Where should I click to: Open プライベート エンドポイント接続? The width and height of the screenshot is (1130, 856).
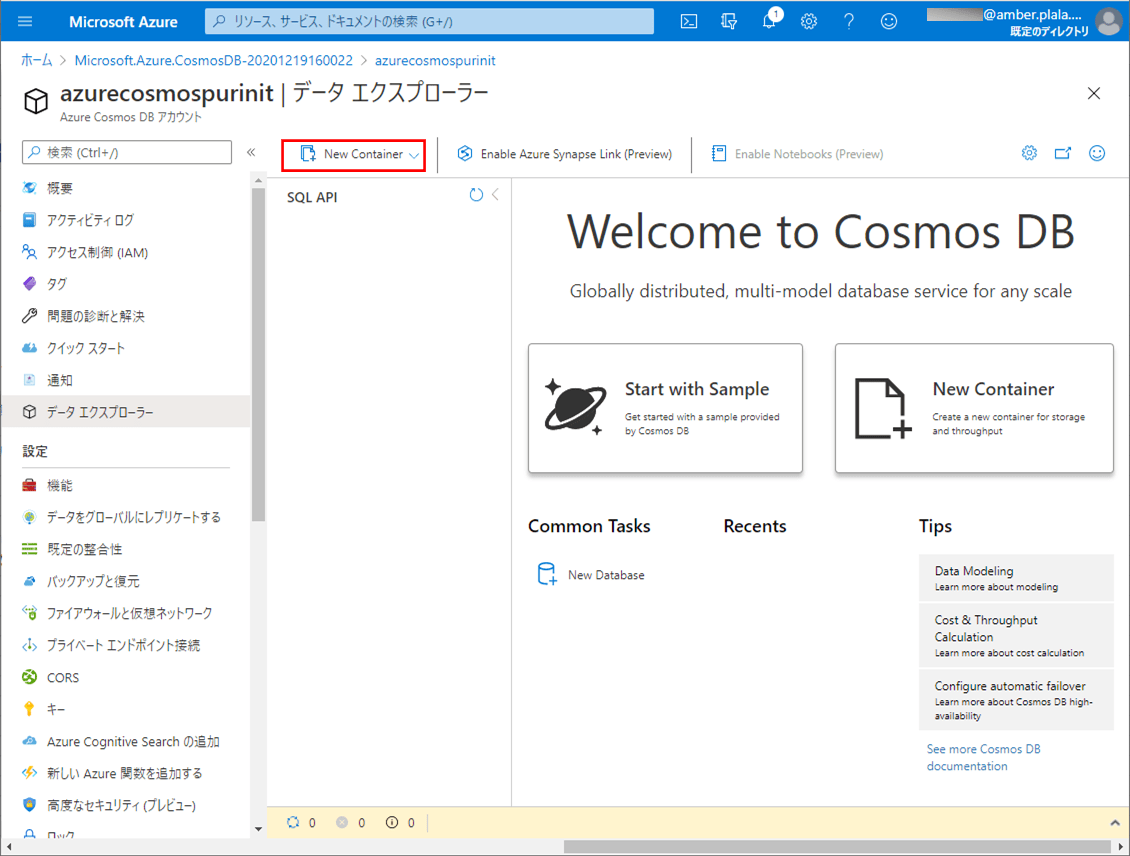click(126, 645)
